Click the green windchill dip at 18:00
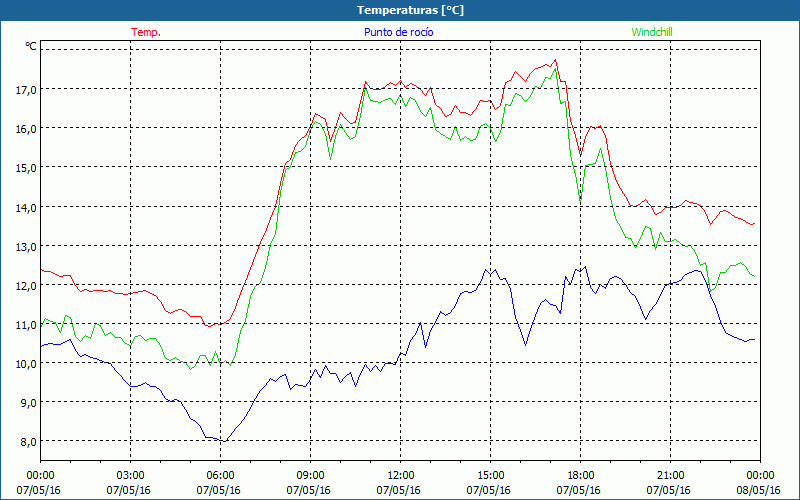 point(581,201)
